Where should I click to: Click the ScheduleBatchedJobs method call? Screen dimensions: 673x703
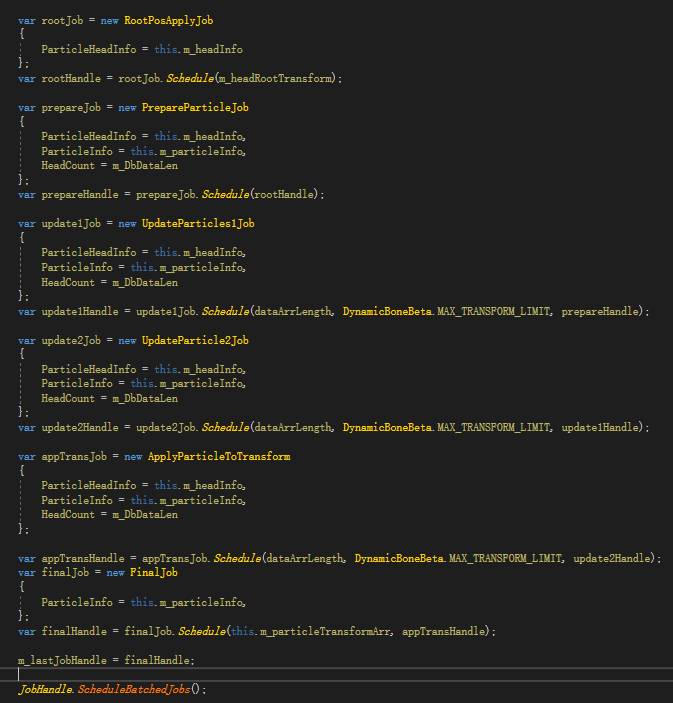click(134, 689)
